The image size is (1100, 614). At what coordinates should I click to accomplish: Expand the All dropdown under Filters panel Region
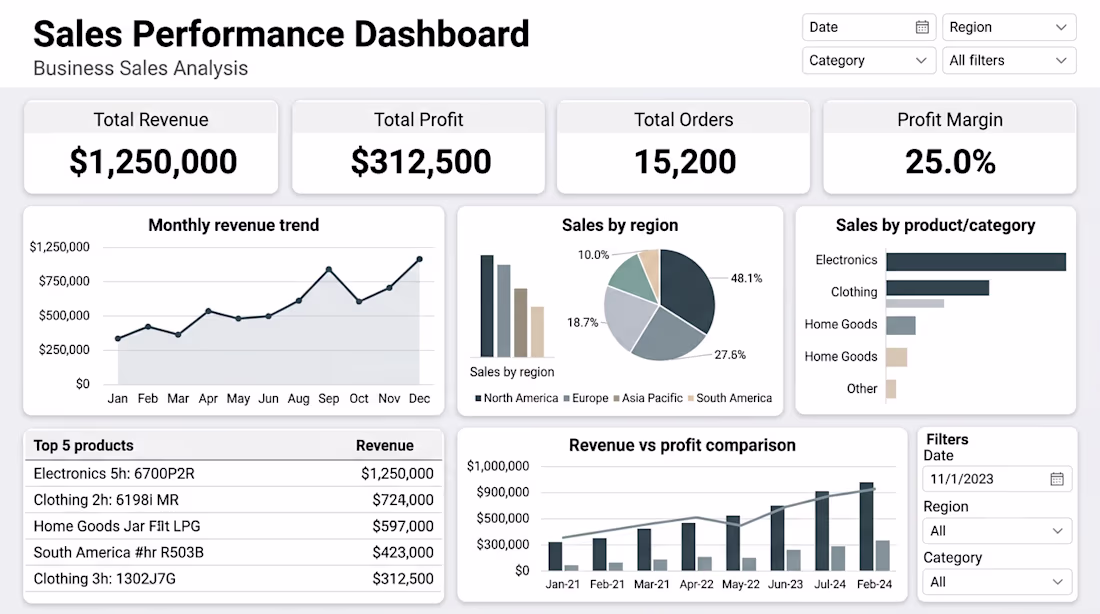point(997,531)
